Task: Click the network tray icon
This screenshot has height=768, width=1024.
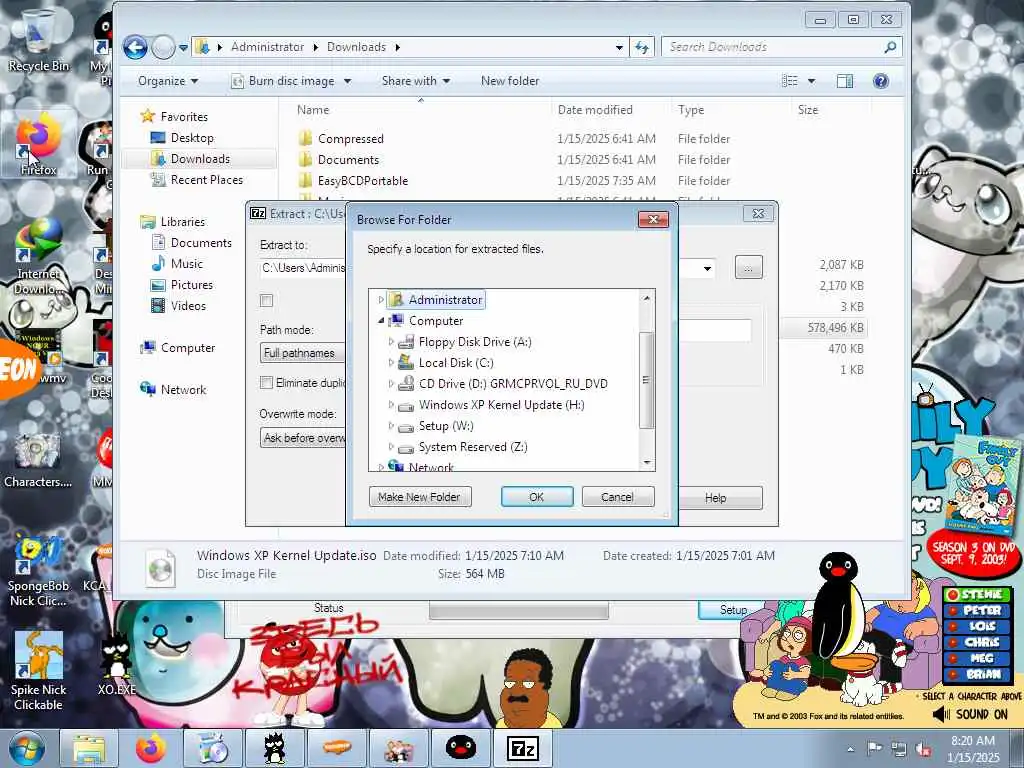Action: click(899, 749)
